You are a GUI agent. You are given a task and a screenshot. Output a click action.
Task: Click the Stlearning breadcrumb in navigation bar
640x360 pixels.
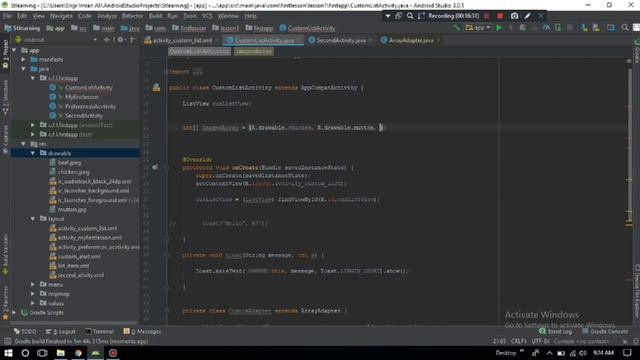click(22, 28)
